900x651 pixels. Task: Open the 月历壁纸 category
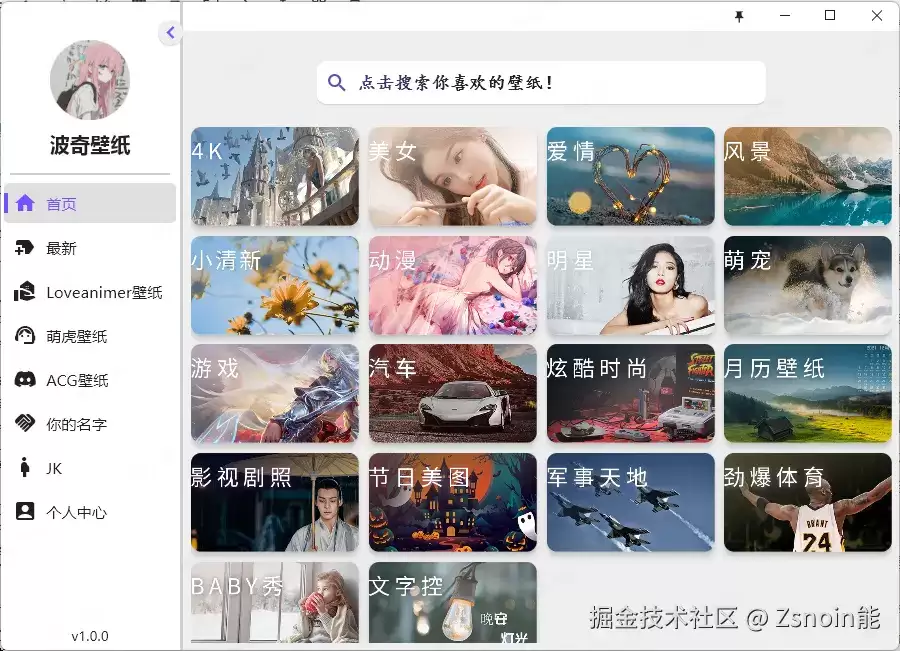[x=808, y=393]
